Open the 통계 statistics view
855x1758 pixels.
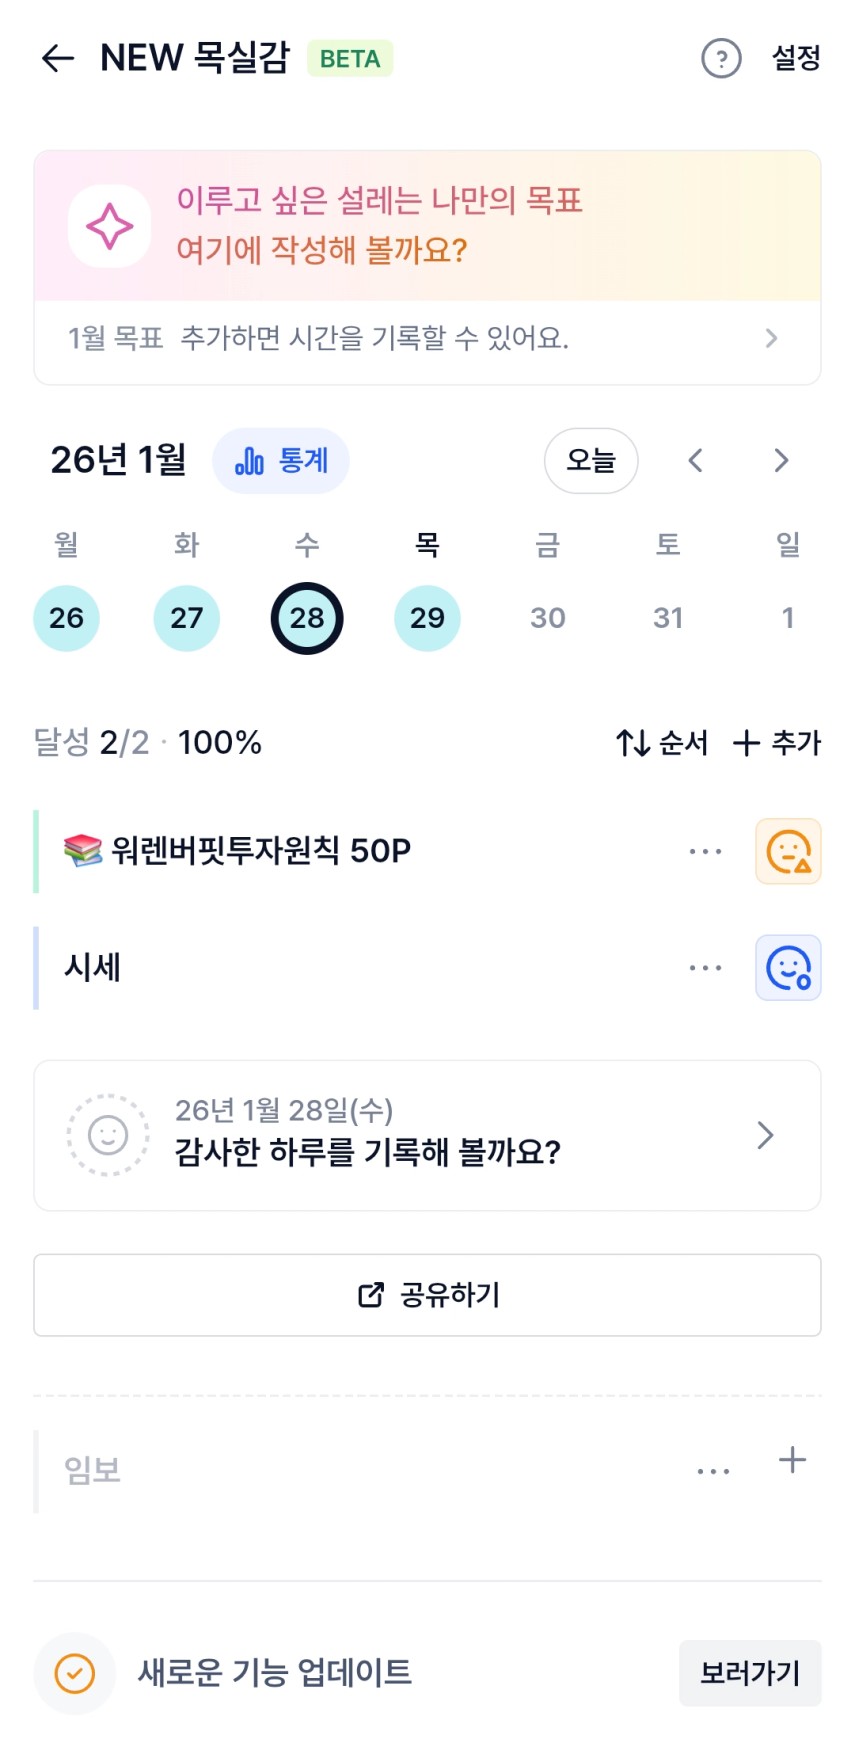[x=281, y=461]
